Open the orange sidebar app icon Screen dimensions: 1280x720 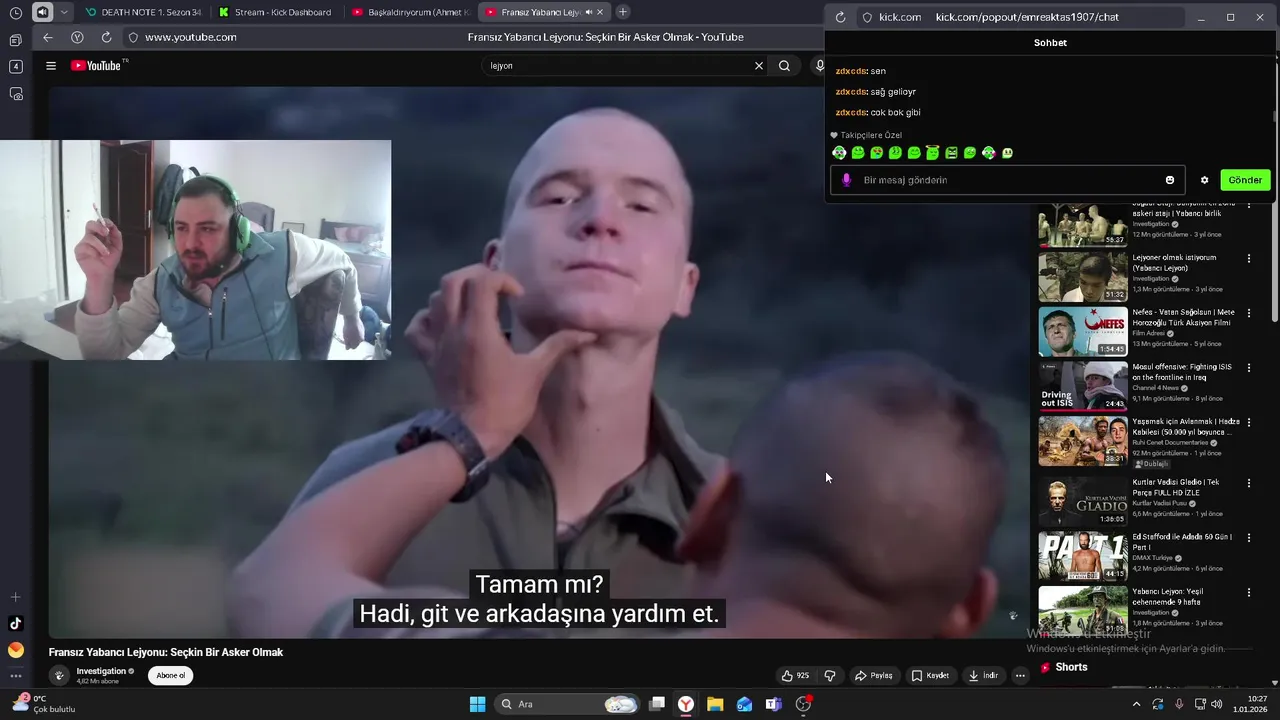pos(16,650)
